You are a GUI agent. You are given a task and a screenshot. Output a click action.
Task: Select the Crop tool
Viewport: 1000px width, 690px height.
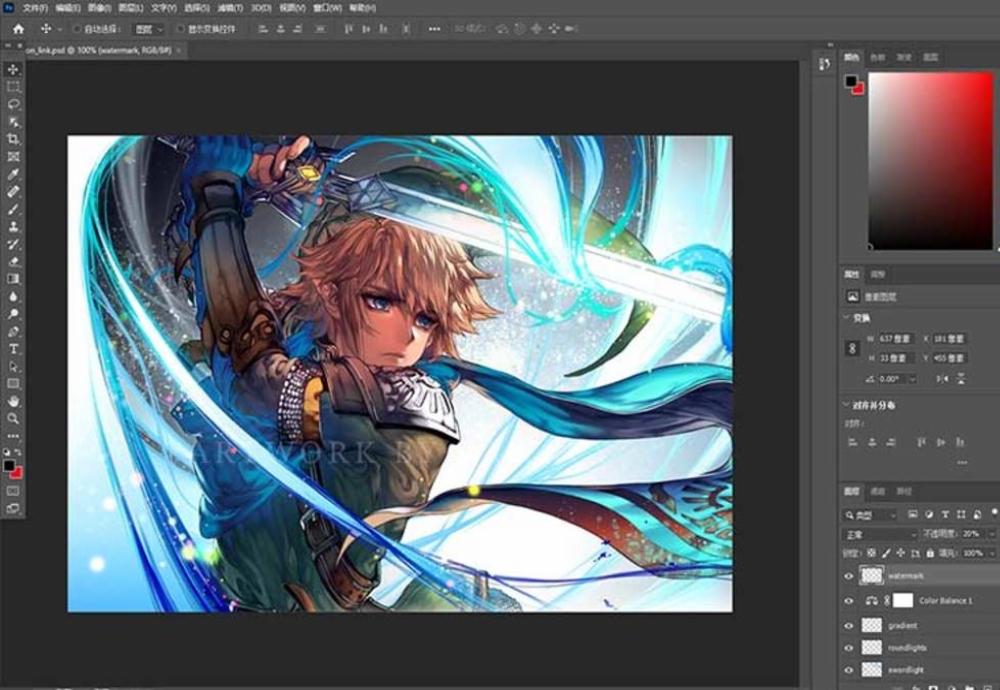pos(14,139)
